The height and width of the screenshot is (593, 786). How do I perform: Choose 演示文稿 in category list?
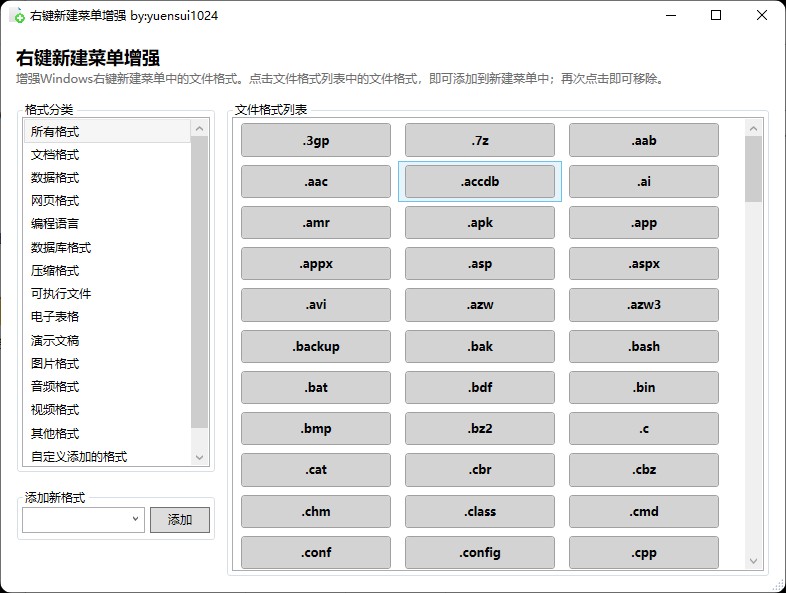[x=107, y=341]
